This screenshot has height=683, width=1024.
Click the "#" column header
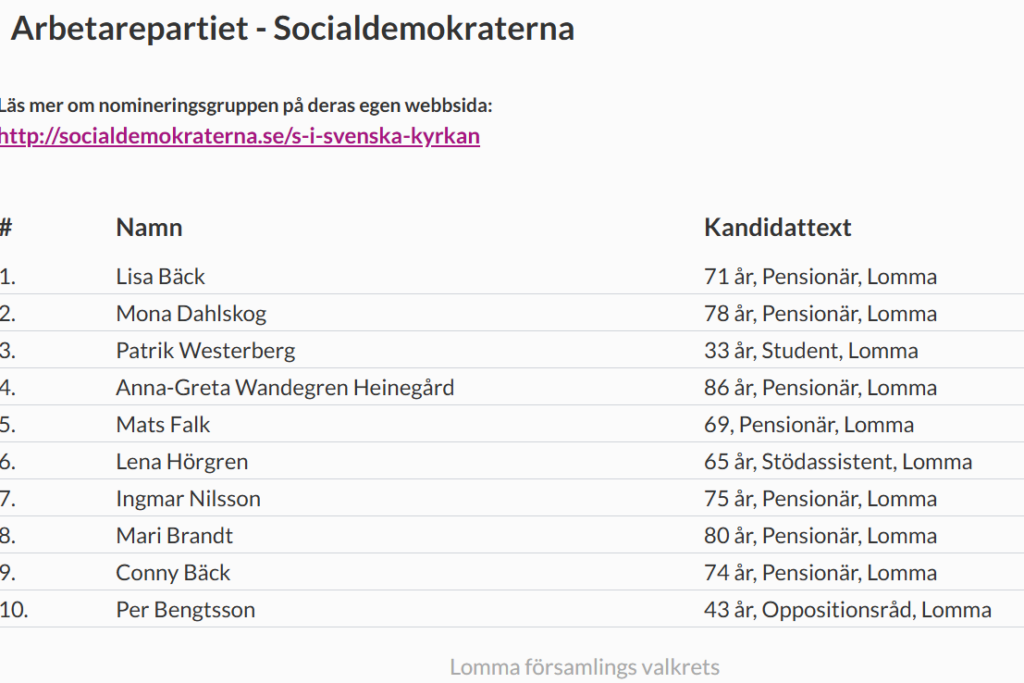(x=6, y=227)
